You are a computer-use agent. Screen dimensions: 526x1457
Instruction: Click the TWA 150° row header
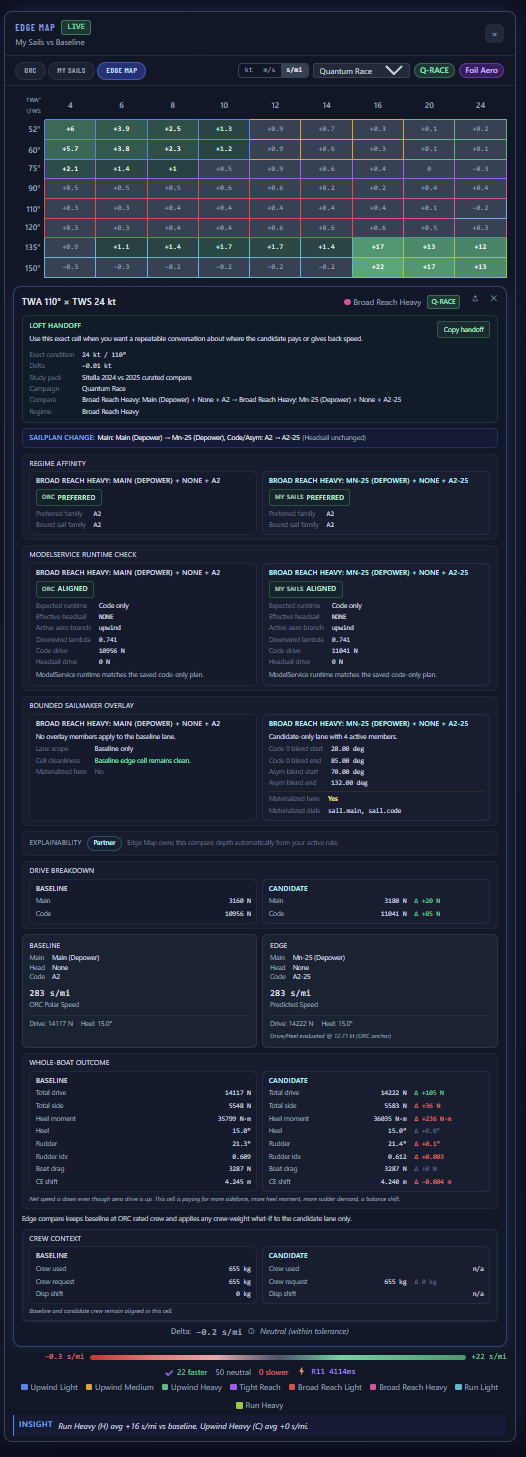[33, 266]
